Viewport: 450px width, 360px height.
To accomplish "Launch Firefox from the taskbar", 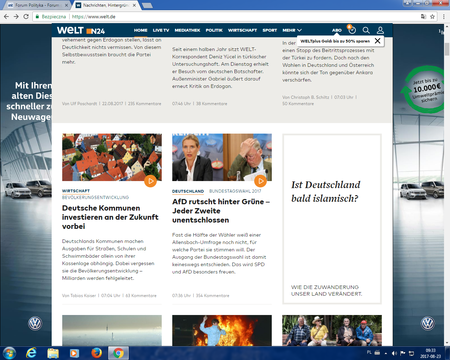I will coord(96,353).
